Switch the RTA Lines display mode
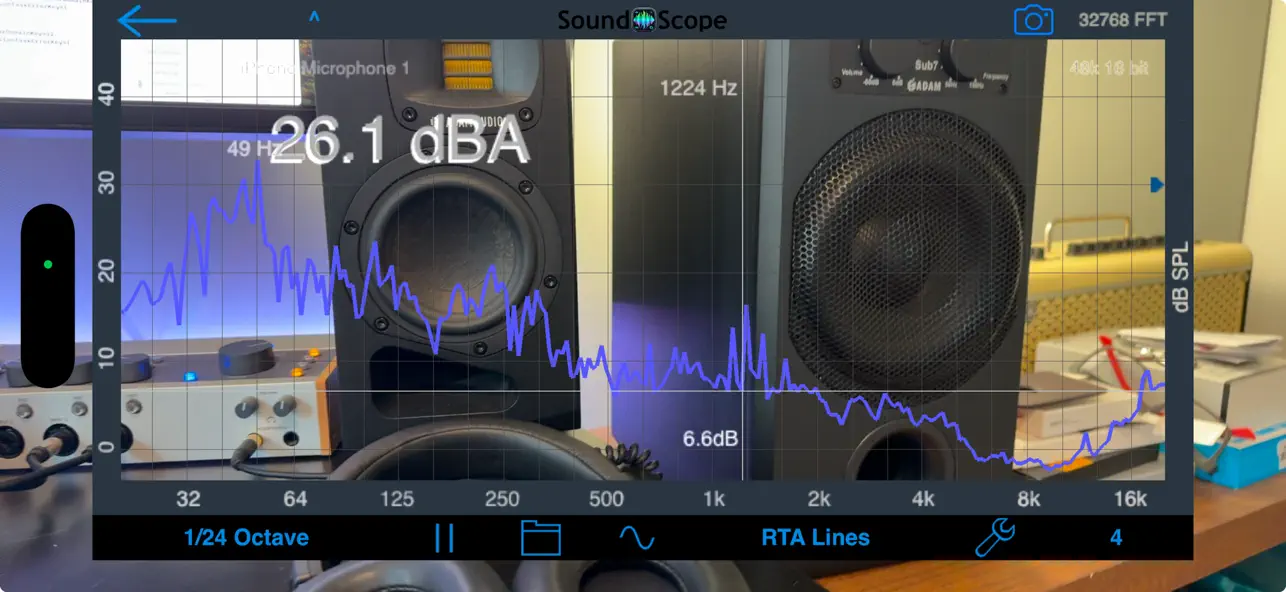 (816, 537)
